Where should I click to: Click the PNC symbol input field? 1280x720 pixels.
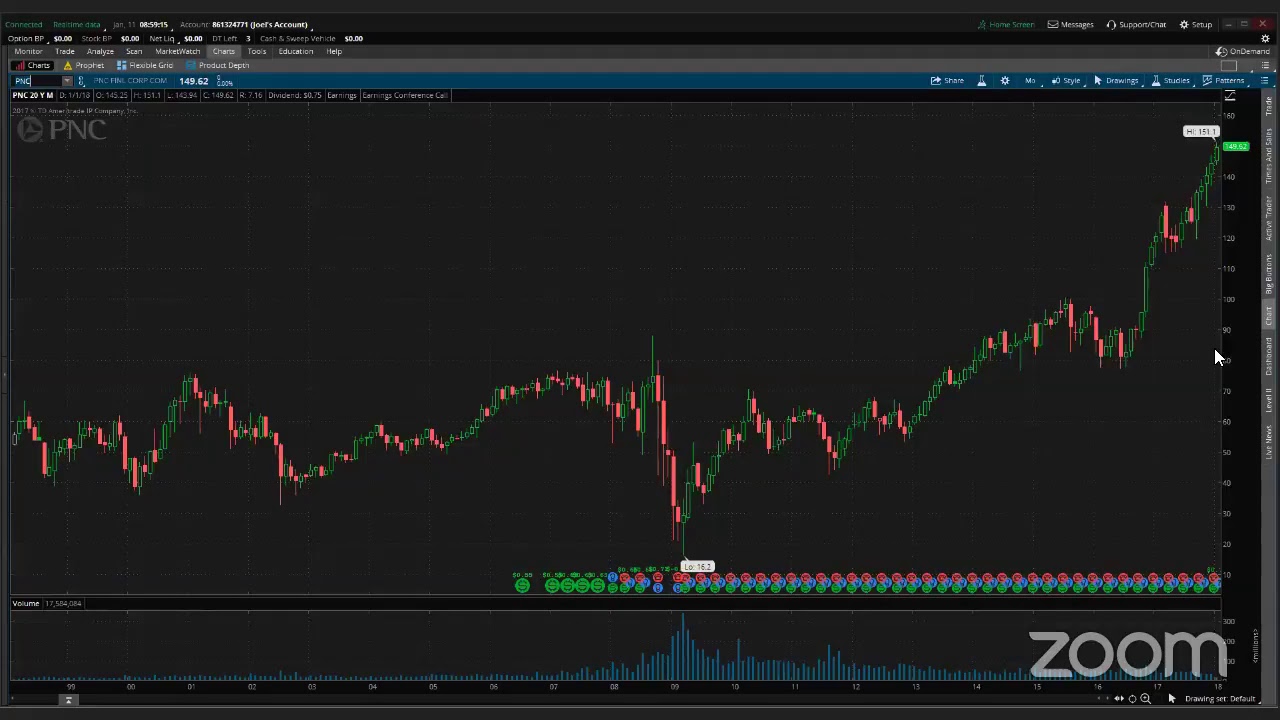[x=37, y=81]
